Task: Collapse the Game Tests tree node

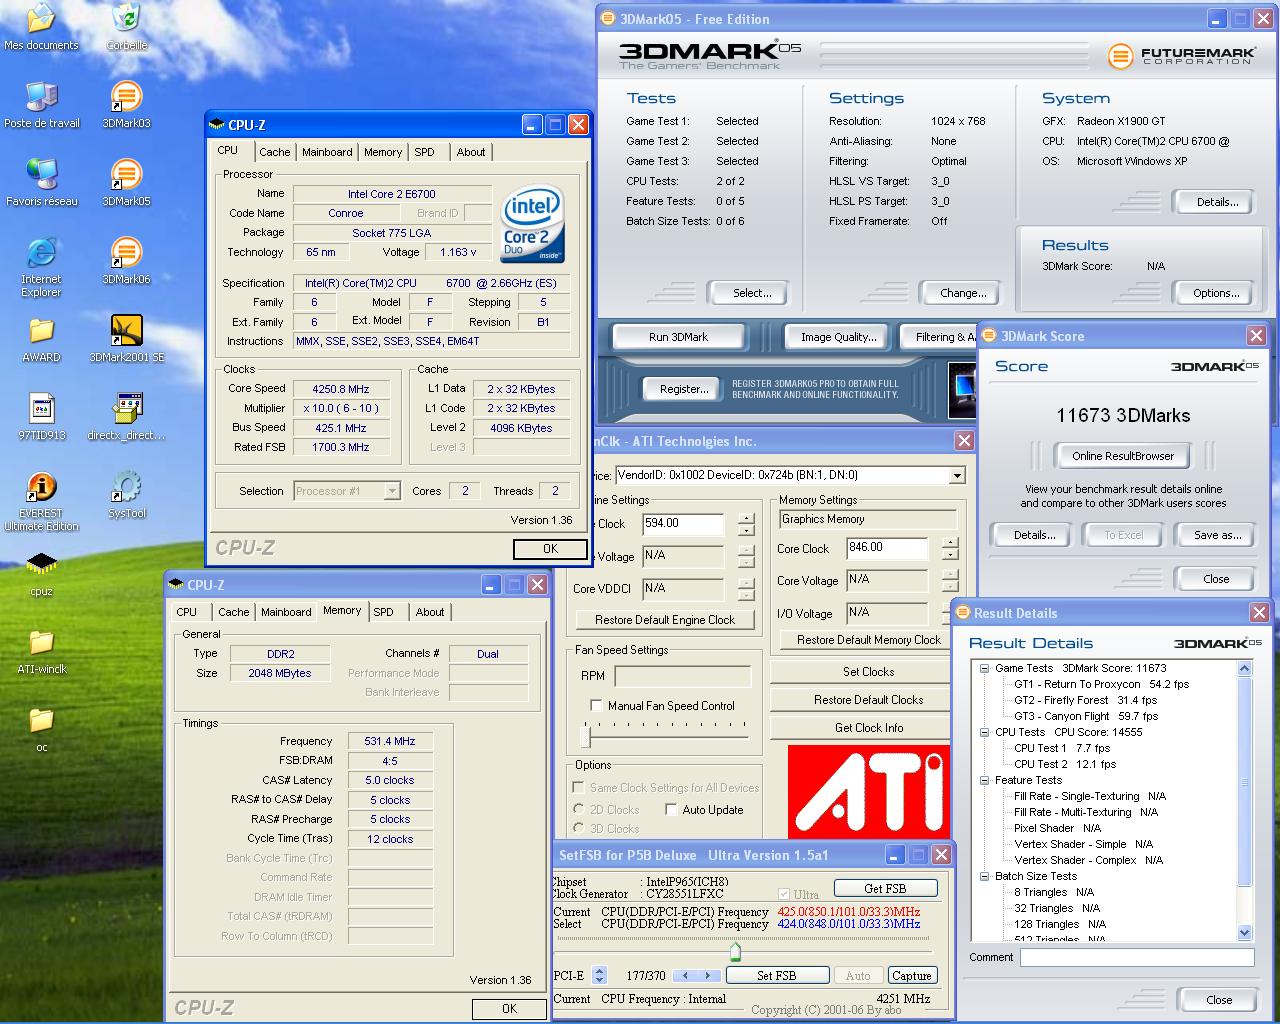Action: 984,668
